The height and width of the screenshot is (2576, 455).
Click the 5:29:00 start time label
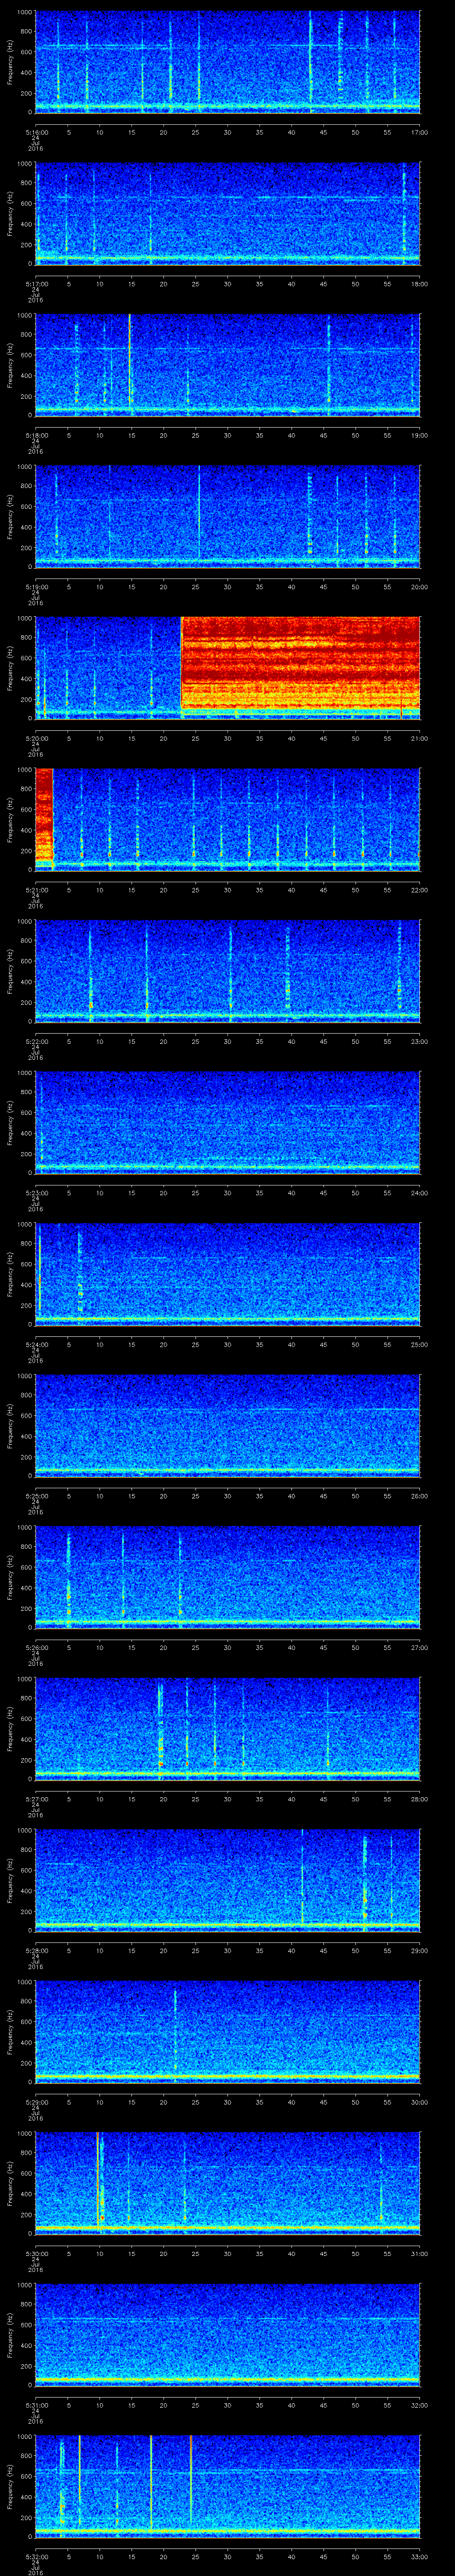[x=35, y=2101]
